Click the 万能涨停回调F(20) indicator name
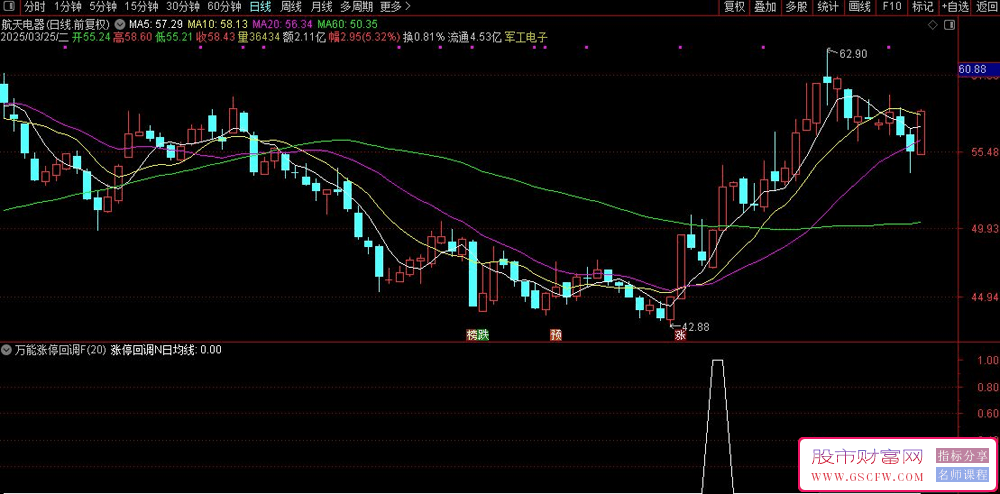 click(x=59, y=349)
